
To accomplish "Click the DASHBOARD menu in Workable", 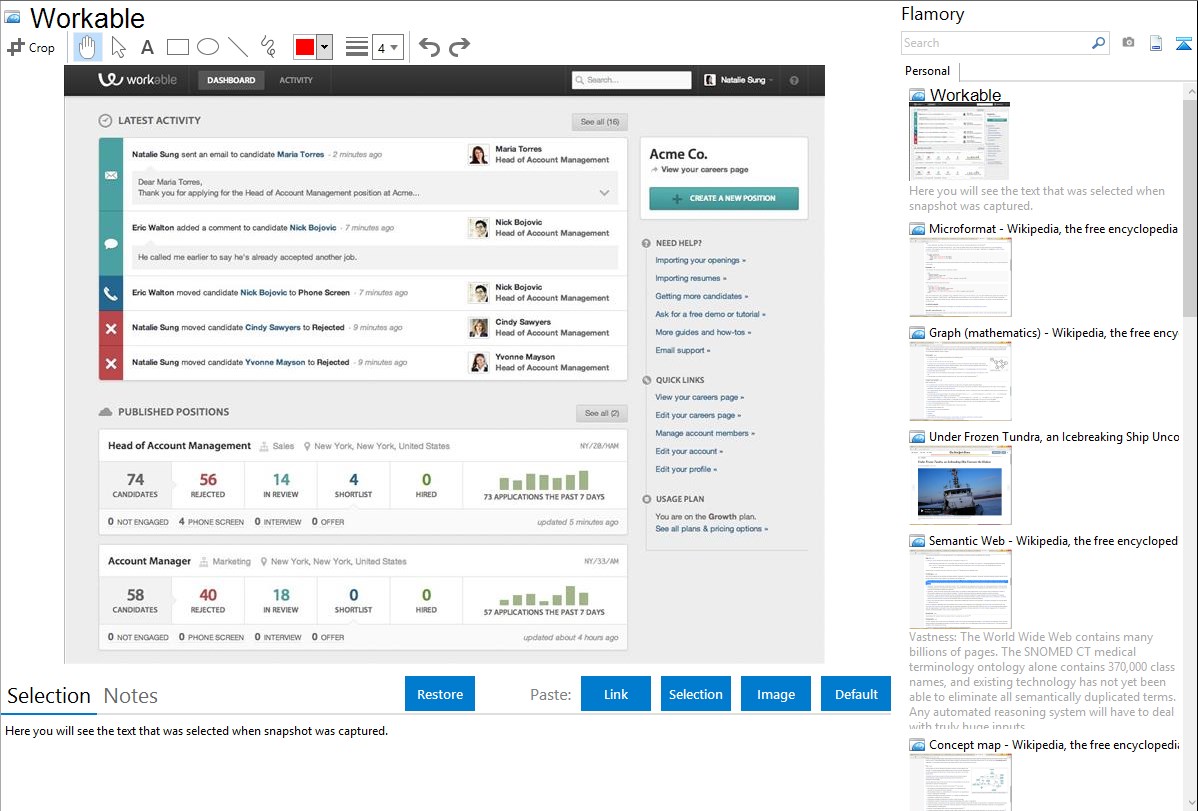I will pos(231,80).
